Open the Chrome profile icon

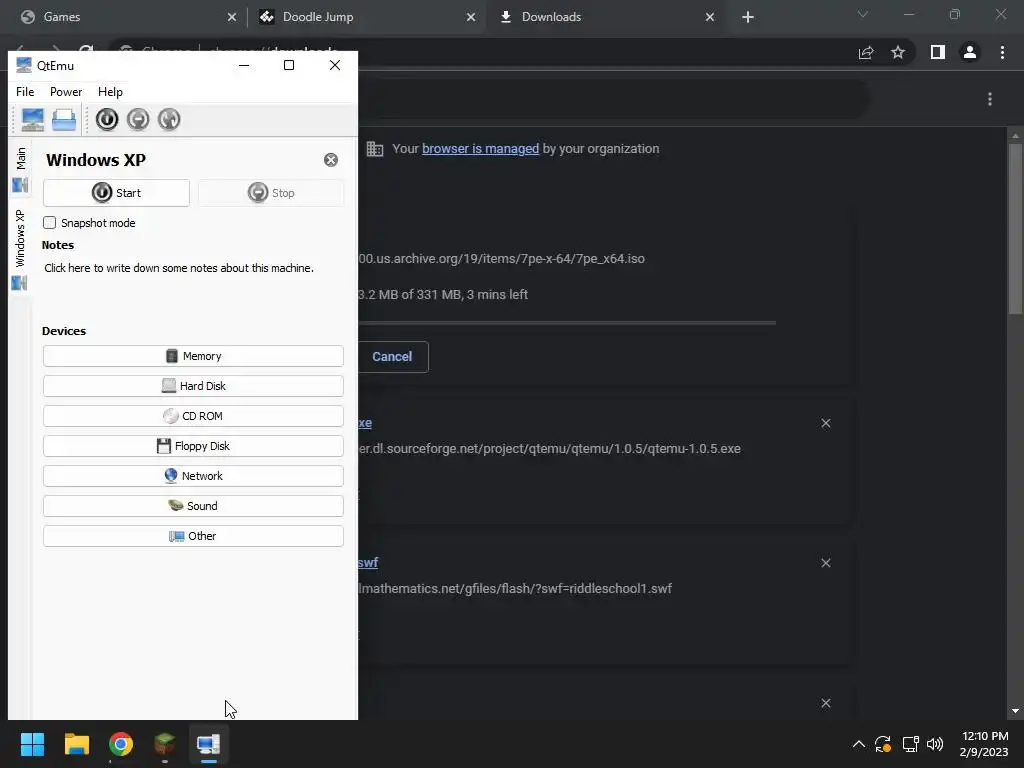coord(970,53)
